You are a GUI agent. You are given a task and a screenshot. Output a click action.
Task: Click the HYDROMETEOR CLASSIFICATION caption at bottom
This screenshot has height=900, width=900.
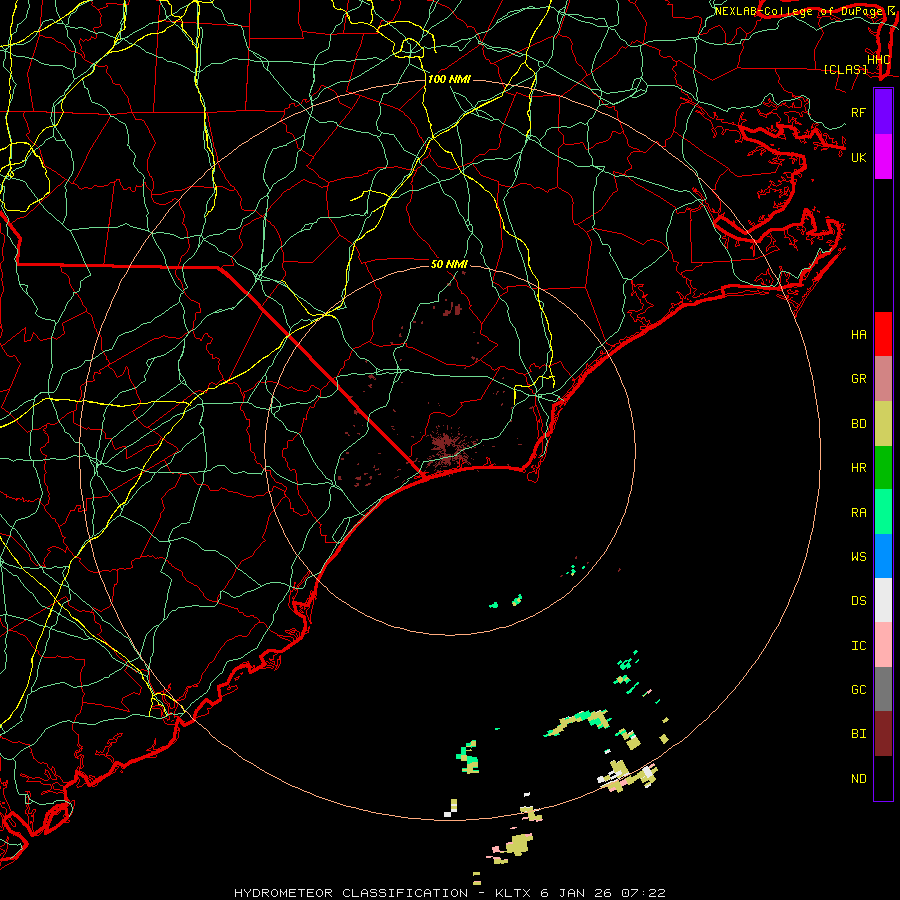coord(449,893)
